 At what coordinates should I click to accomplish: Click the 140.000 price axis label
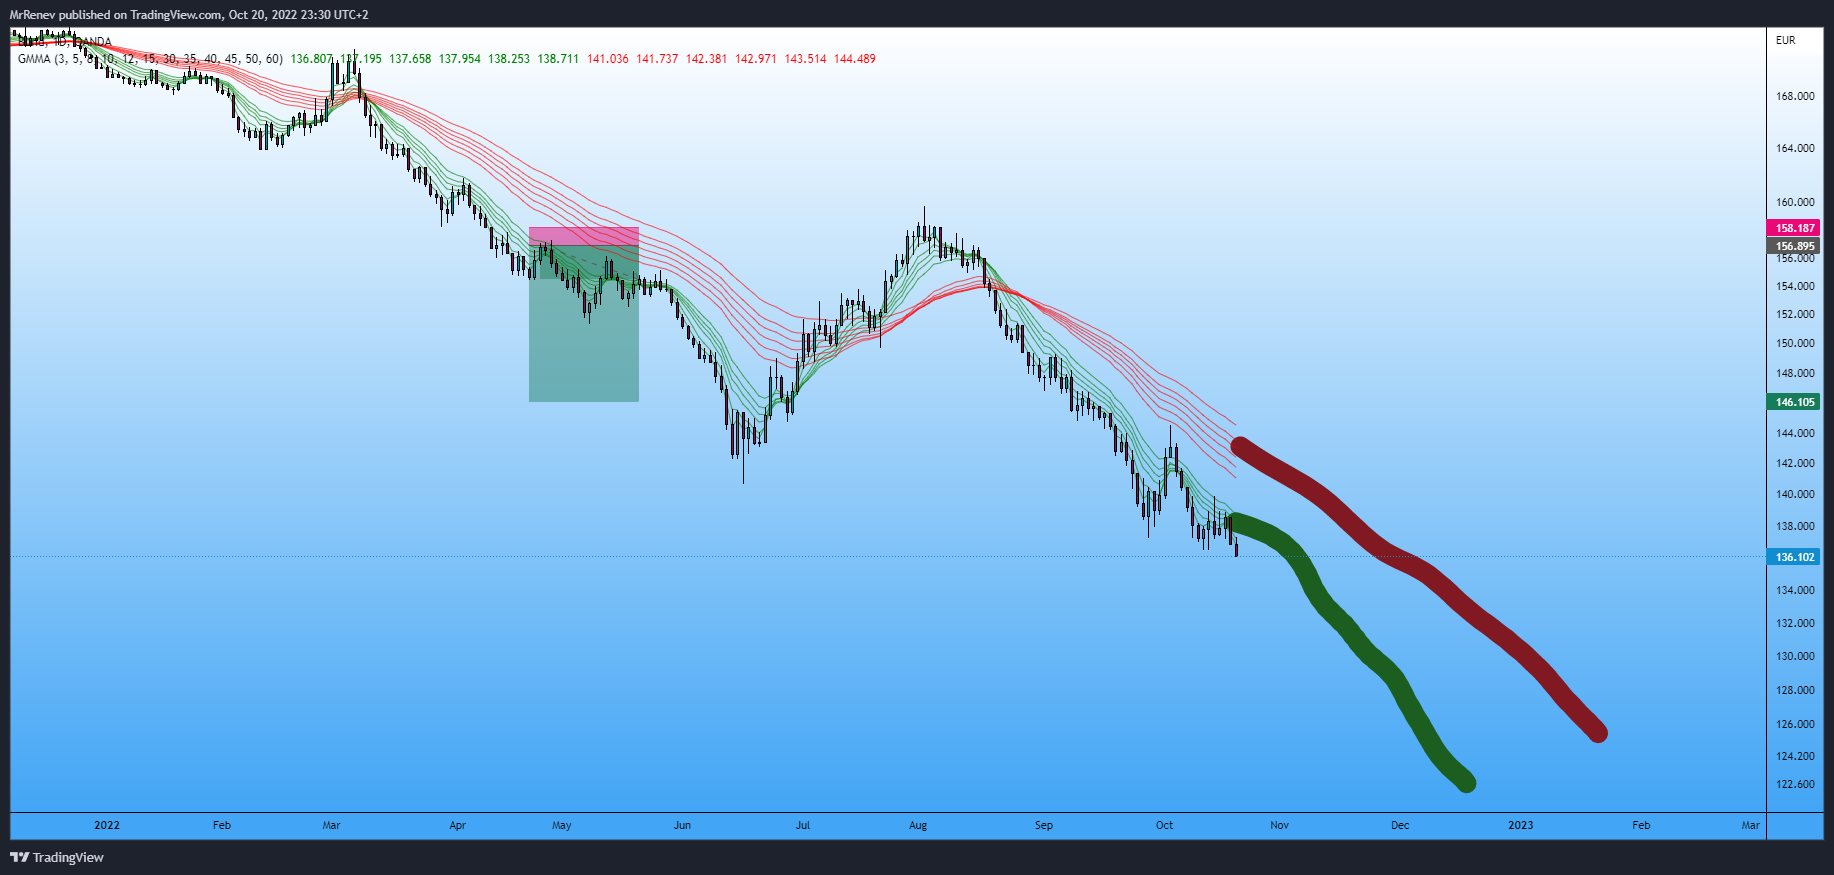1795,494
